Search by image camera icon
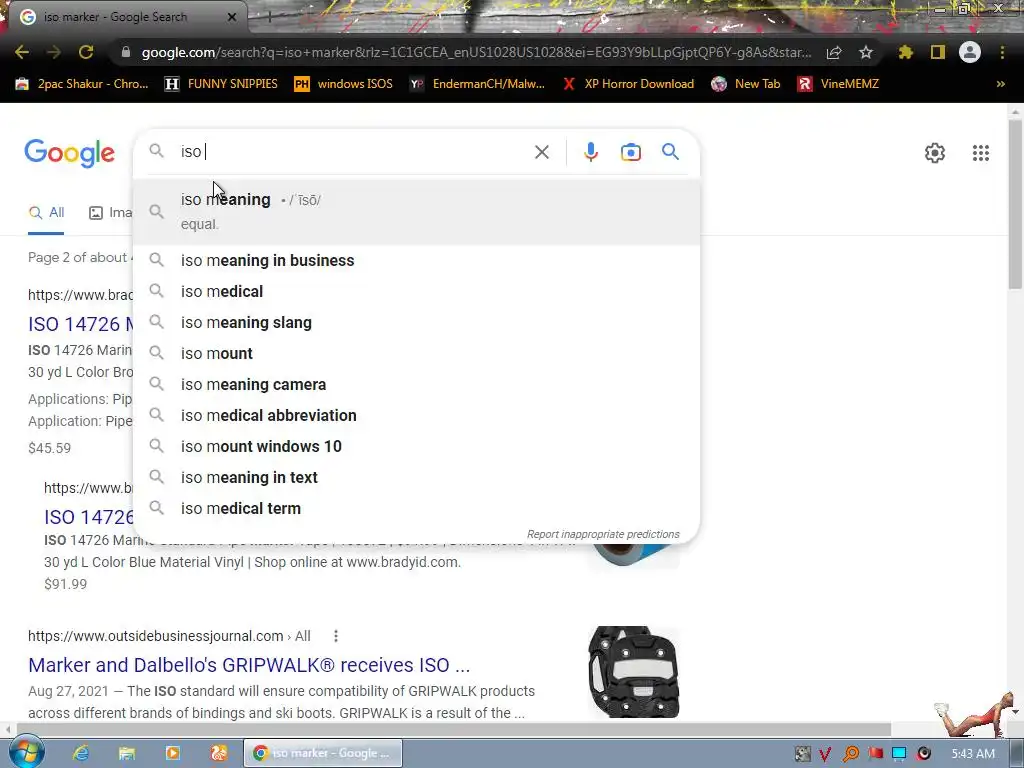The width and height of the screenshot is (1024, 768). click(x=630, y=152)
